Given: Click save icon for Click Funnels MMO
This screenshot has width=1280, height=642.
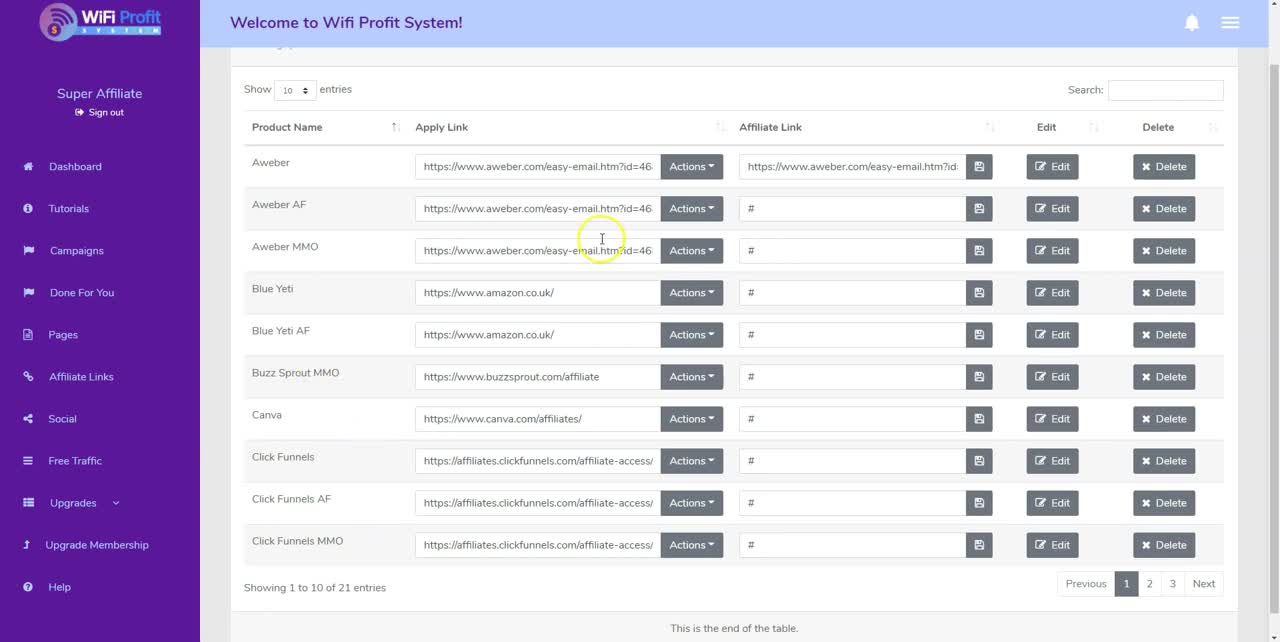Looking at the screenshot, I should point(979,545).
